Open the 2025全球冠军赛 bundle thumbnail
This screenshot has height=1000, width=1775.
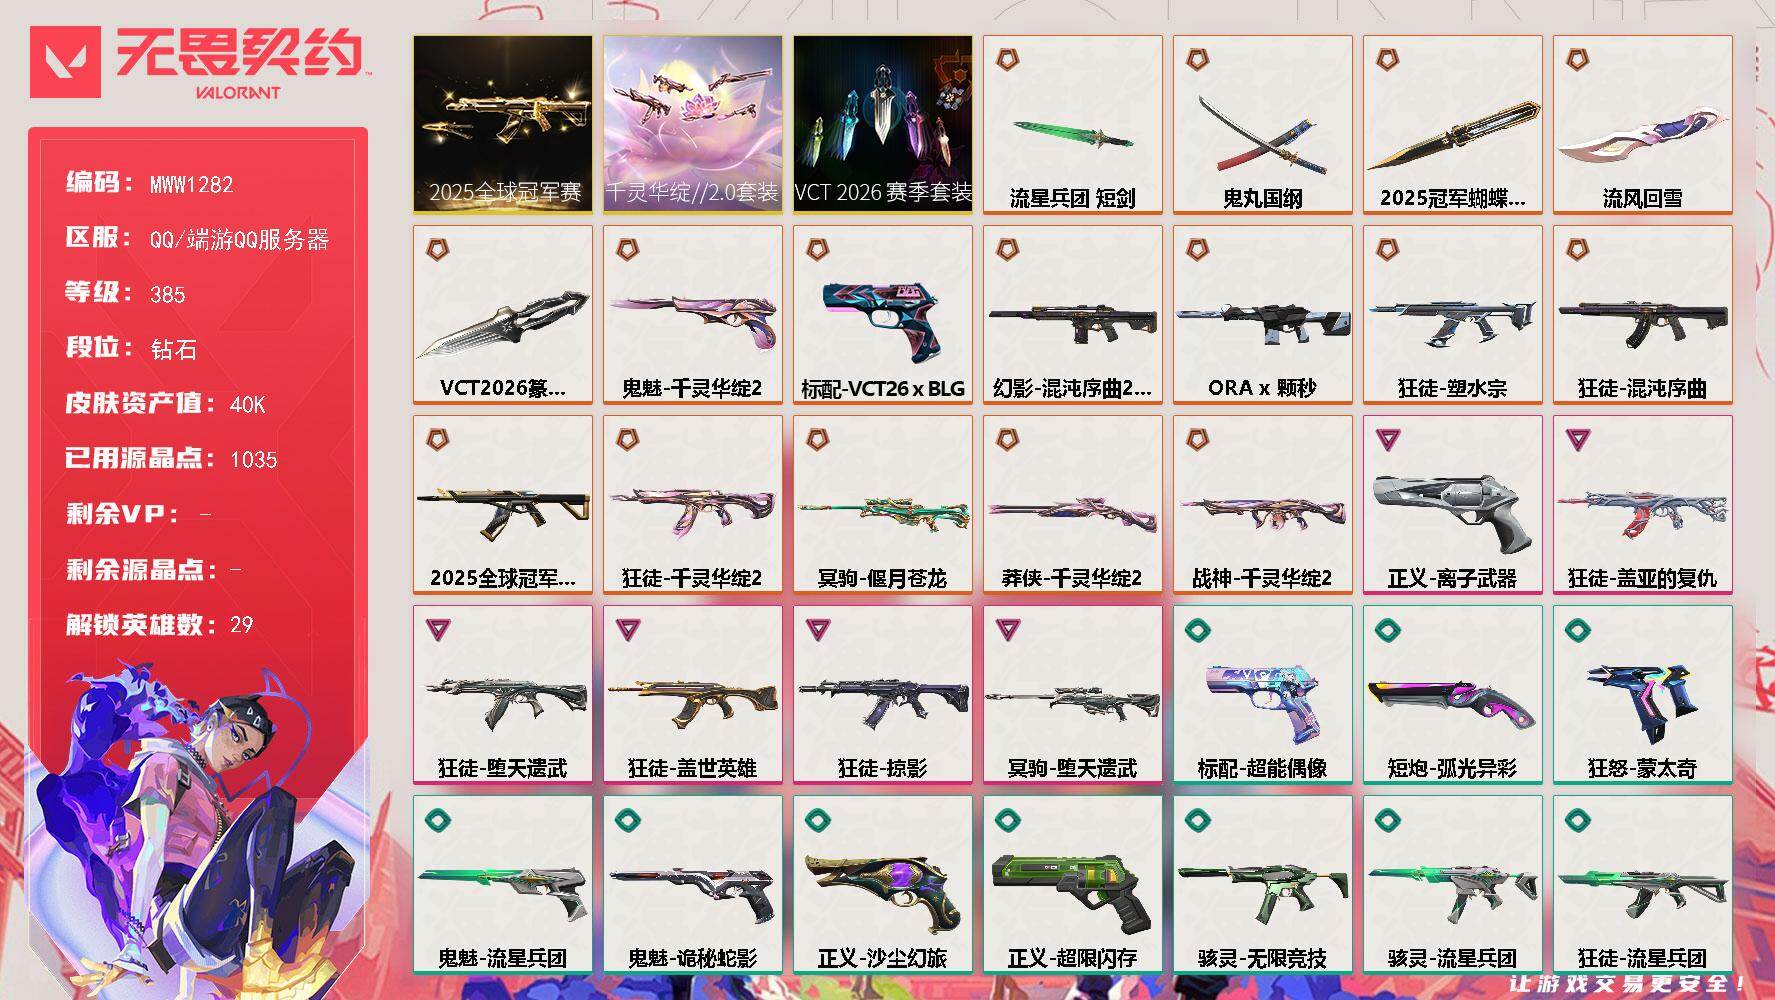503,125
